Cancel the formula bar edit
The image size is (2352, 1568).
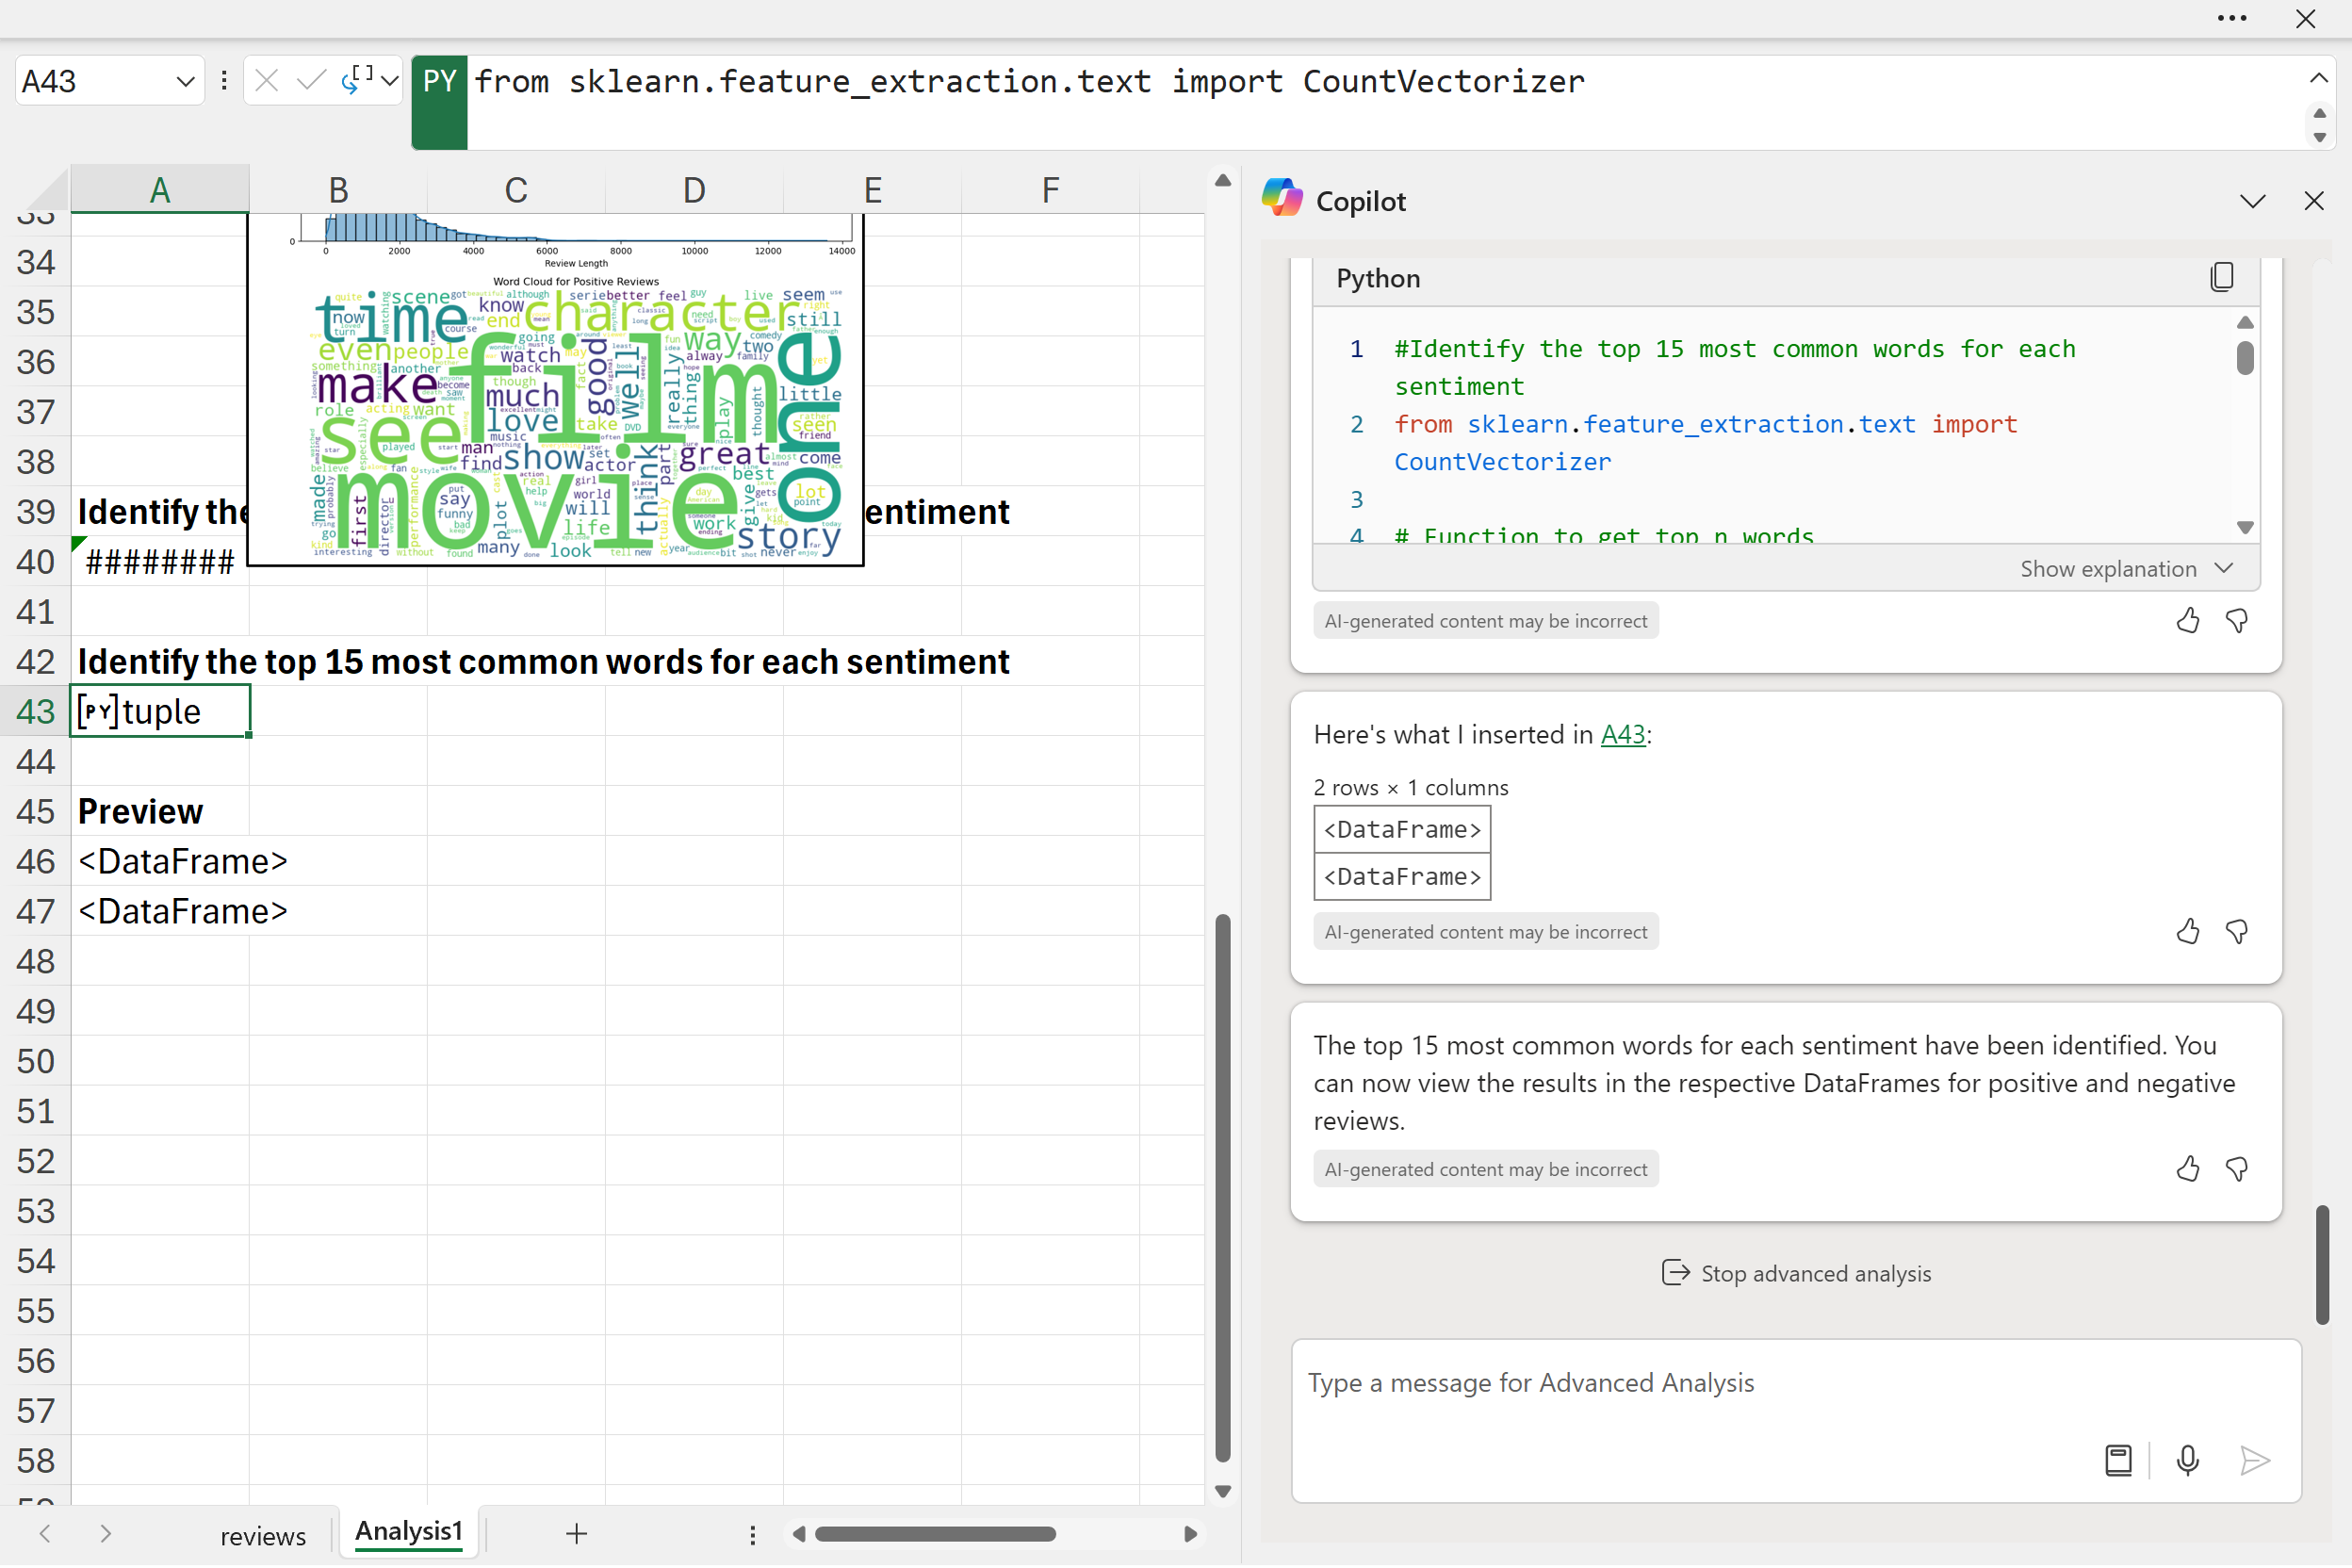pyautogui.click(x=266, y=81)
